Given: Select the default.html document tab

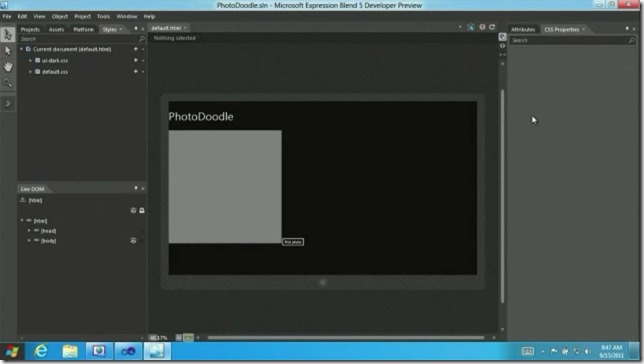Looking at the screenshot, I should (x=166, y=28).
